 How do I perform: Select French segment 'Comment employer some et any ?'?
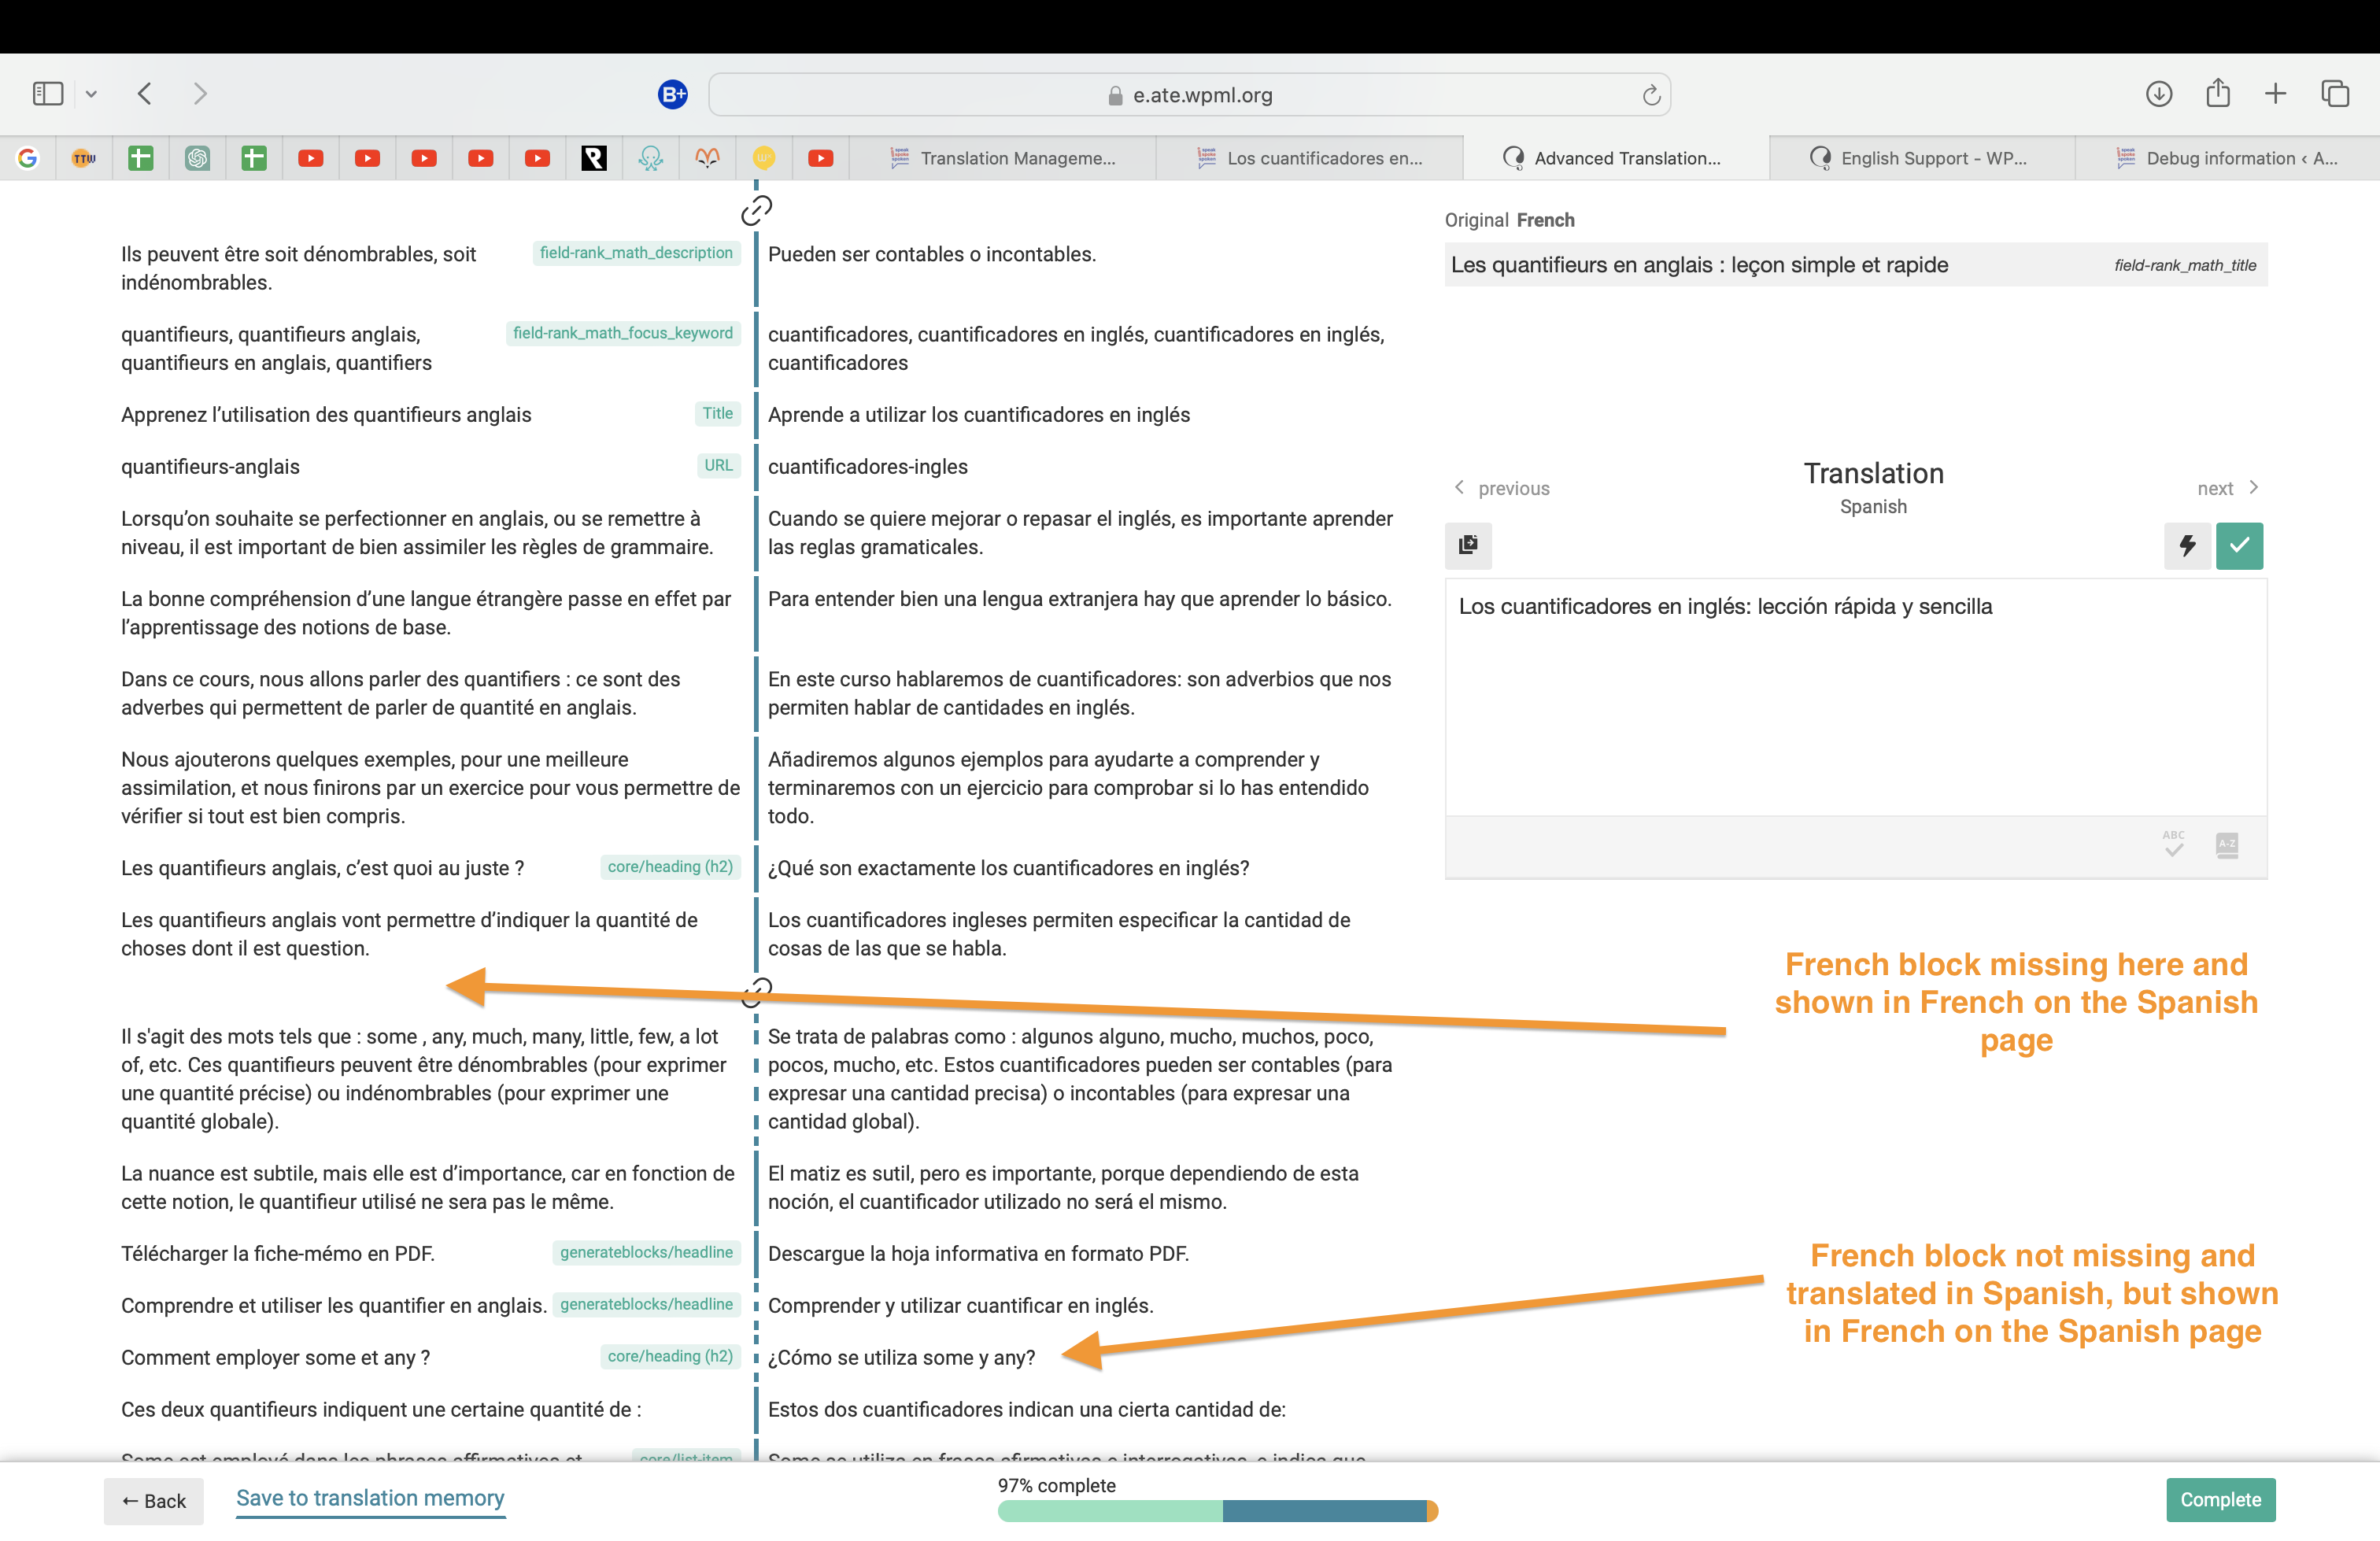pos(275,1358)
